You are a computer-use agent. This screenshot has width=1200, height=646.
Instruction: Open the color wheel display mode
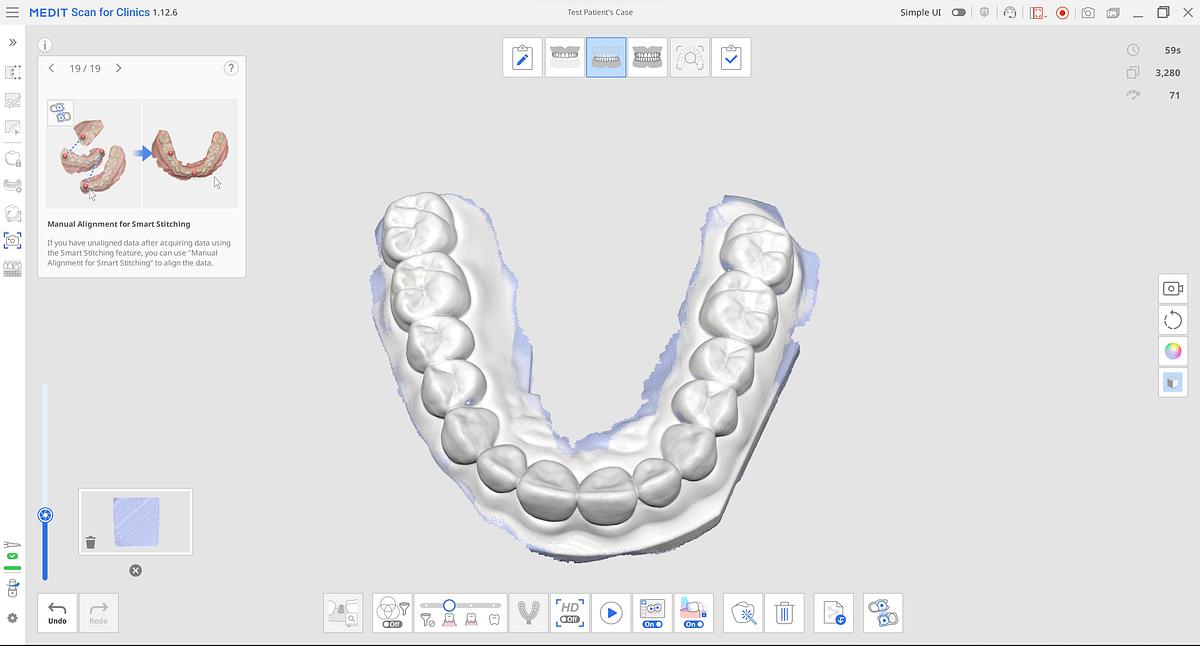(x=1173, y=351)
